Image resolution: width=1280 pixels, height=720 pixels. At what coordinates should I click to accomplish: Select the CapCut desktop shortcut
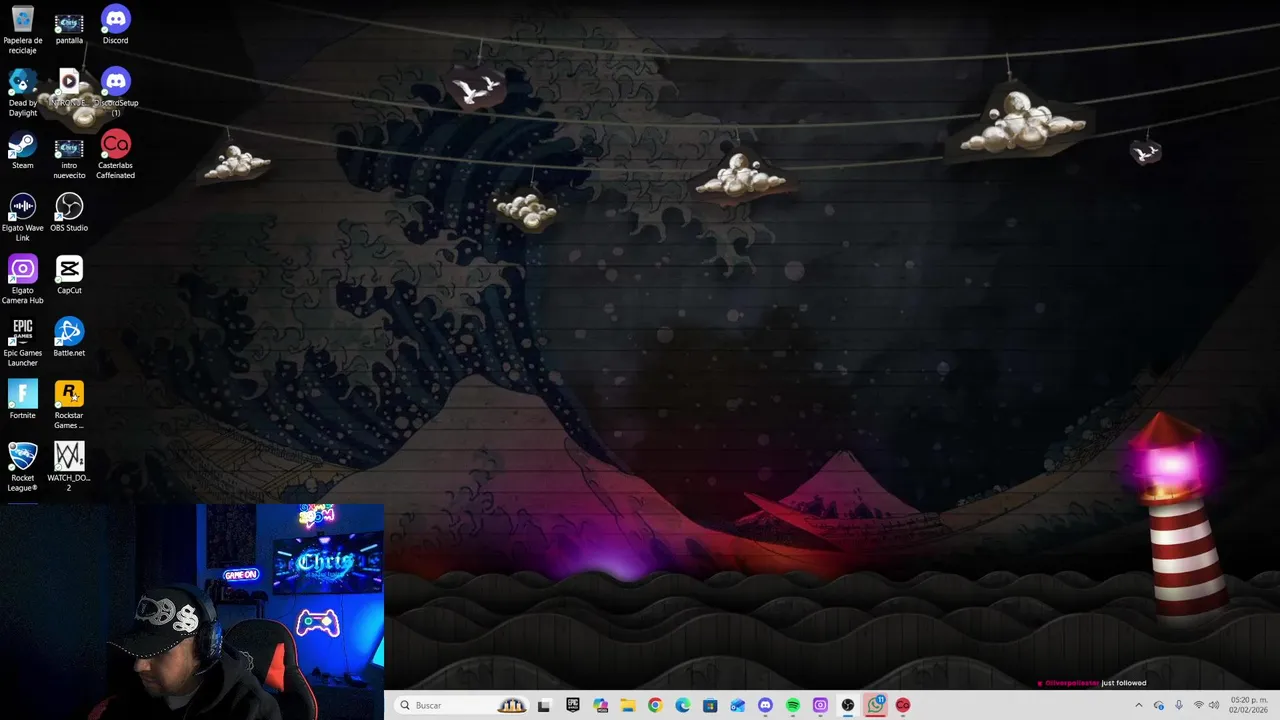69,275
